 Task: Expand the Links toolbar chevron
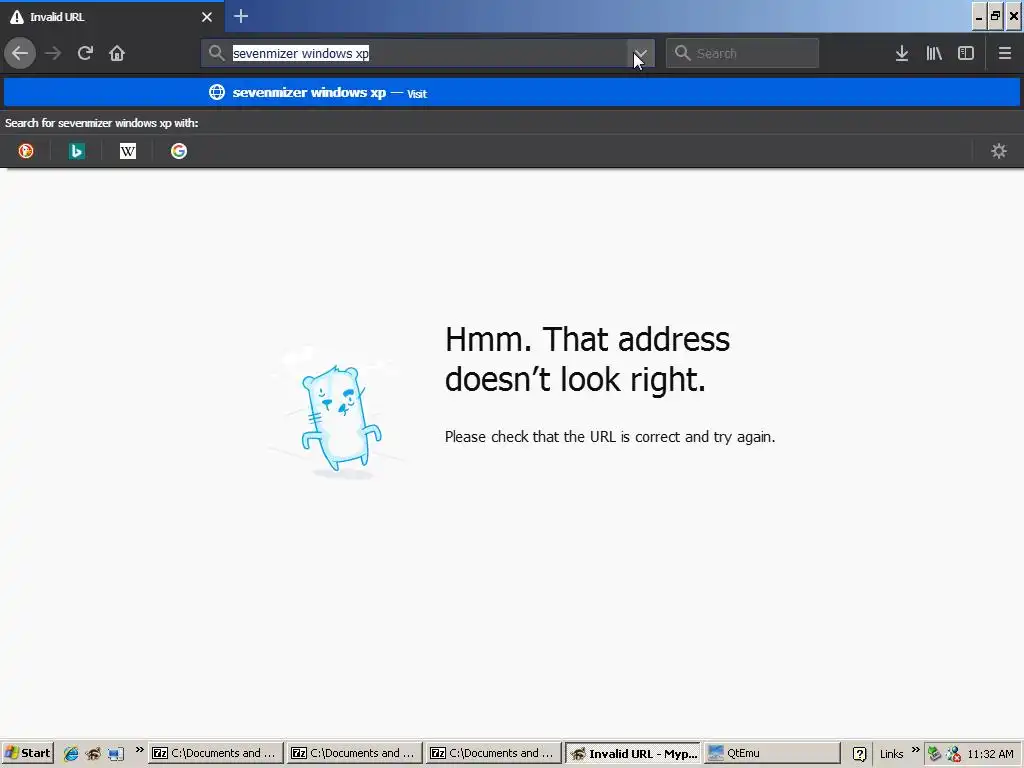915,750
